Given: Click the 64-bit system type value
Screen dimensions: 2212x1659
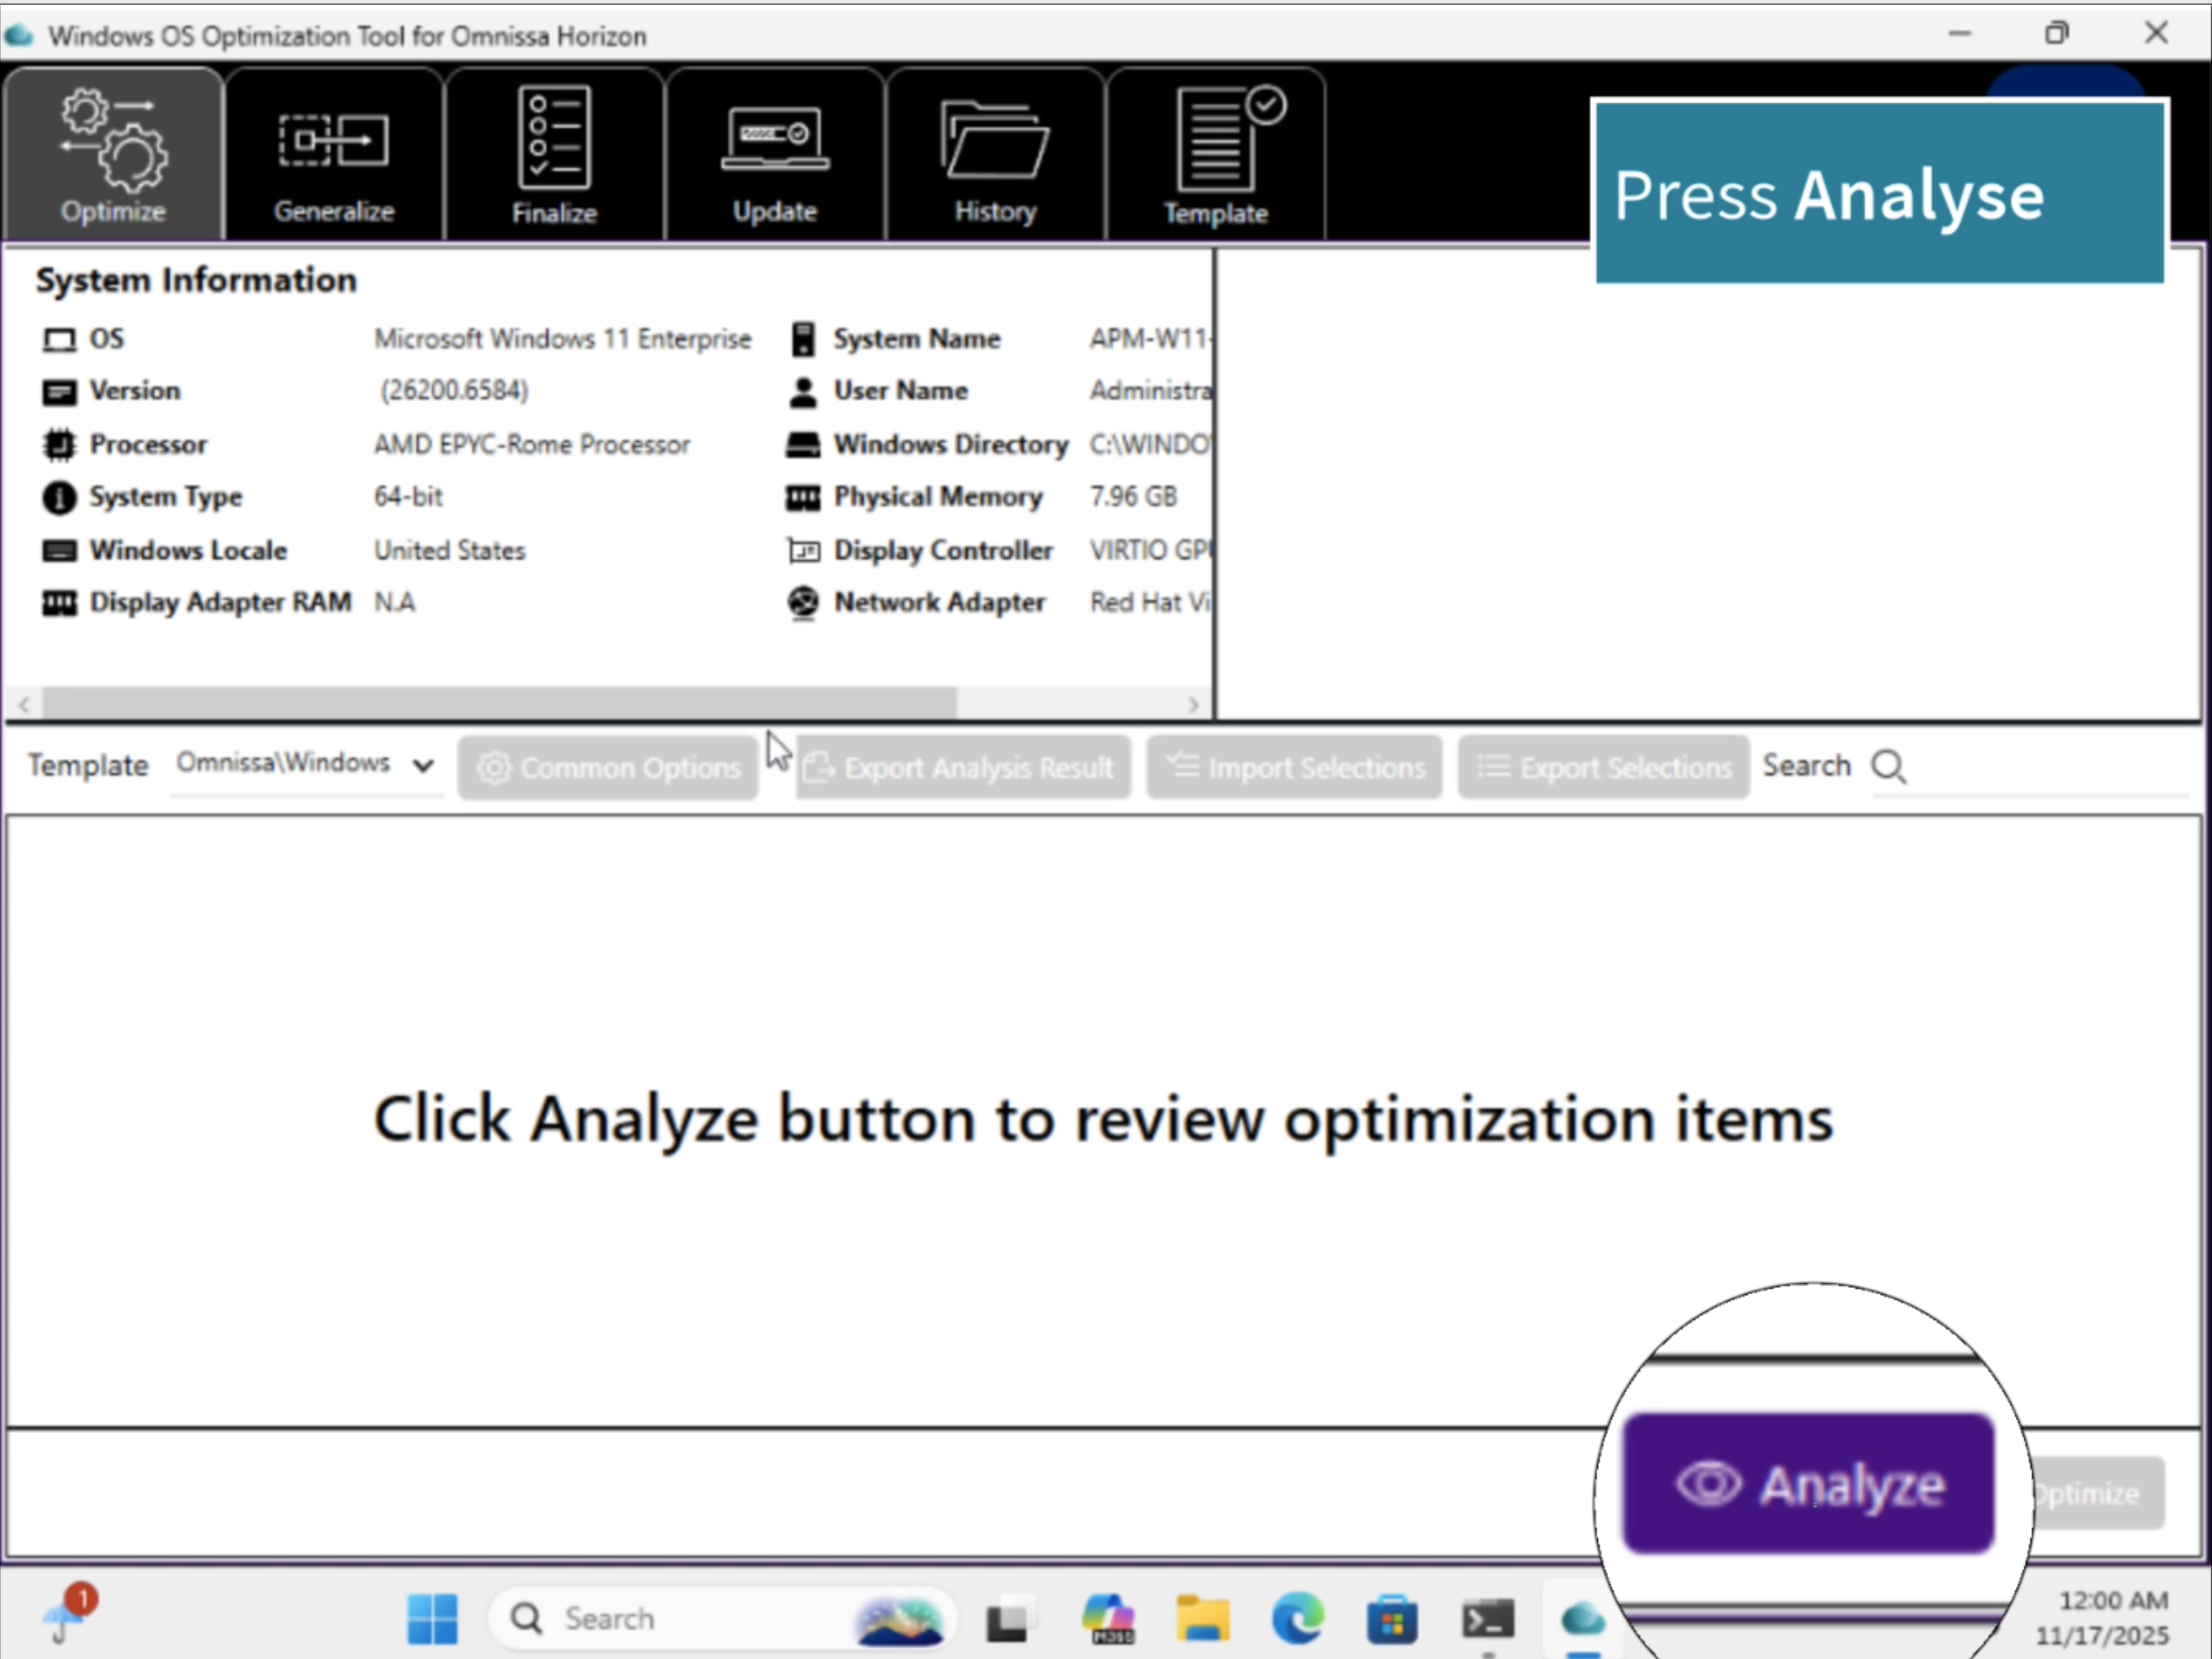Looking at the screenshot, I should tap(408, 497).
